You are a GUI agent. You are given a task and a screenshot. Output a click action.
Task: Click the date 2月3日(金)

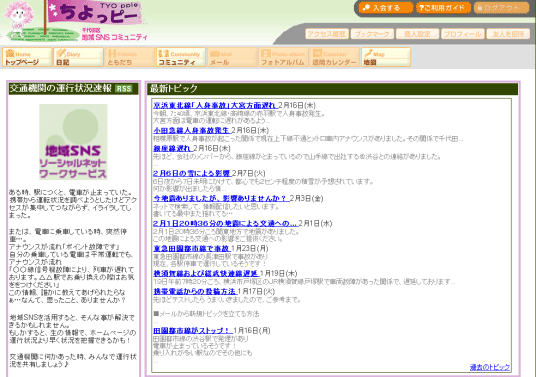306,198
